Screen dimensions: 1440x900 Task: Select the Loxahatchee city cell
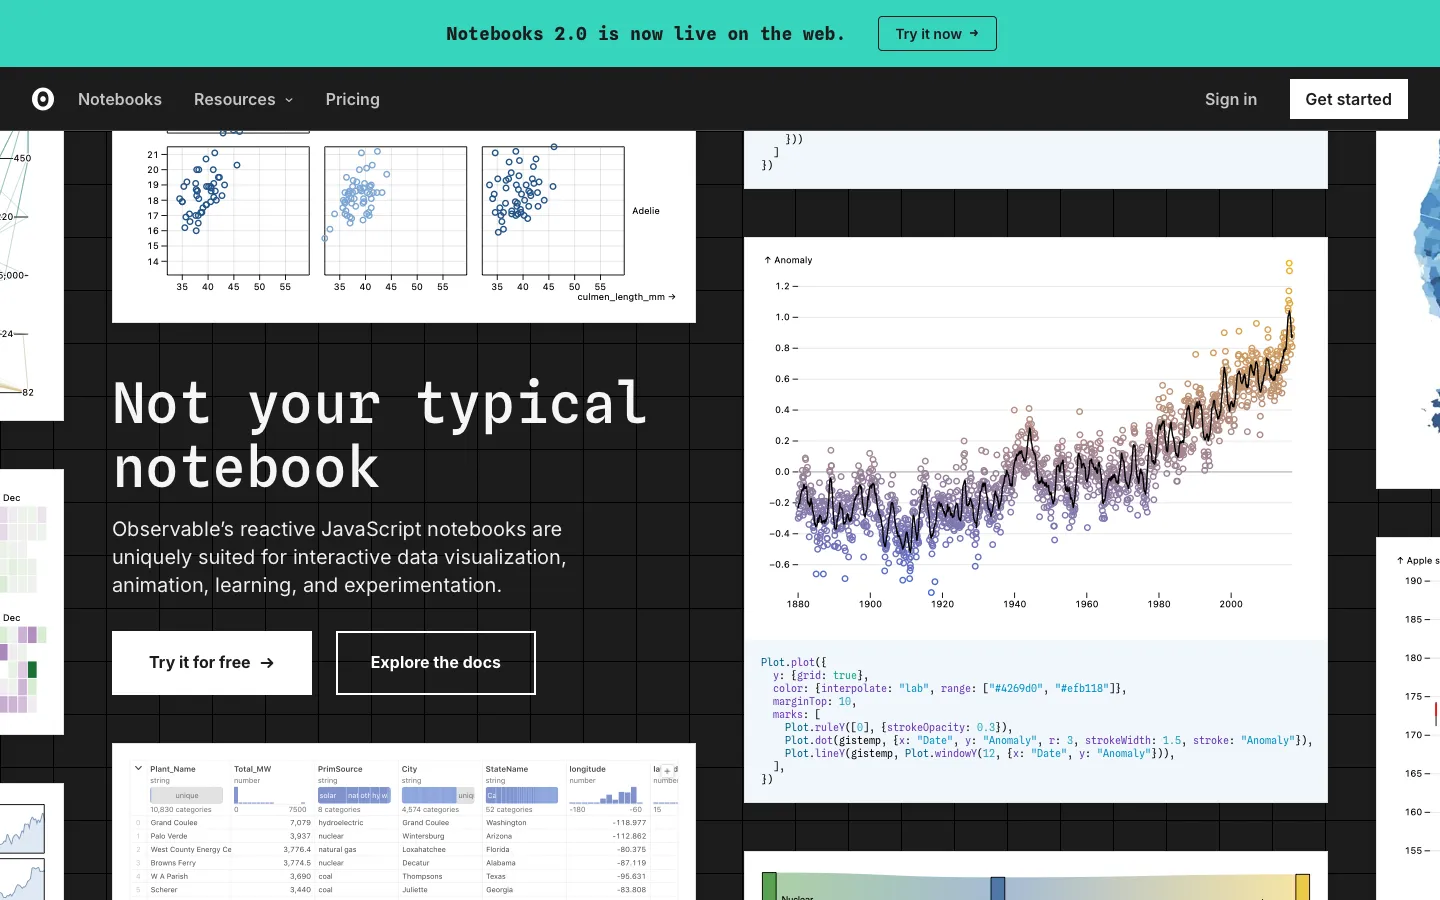point(424,849)
